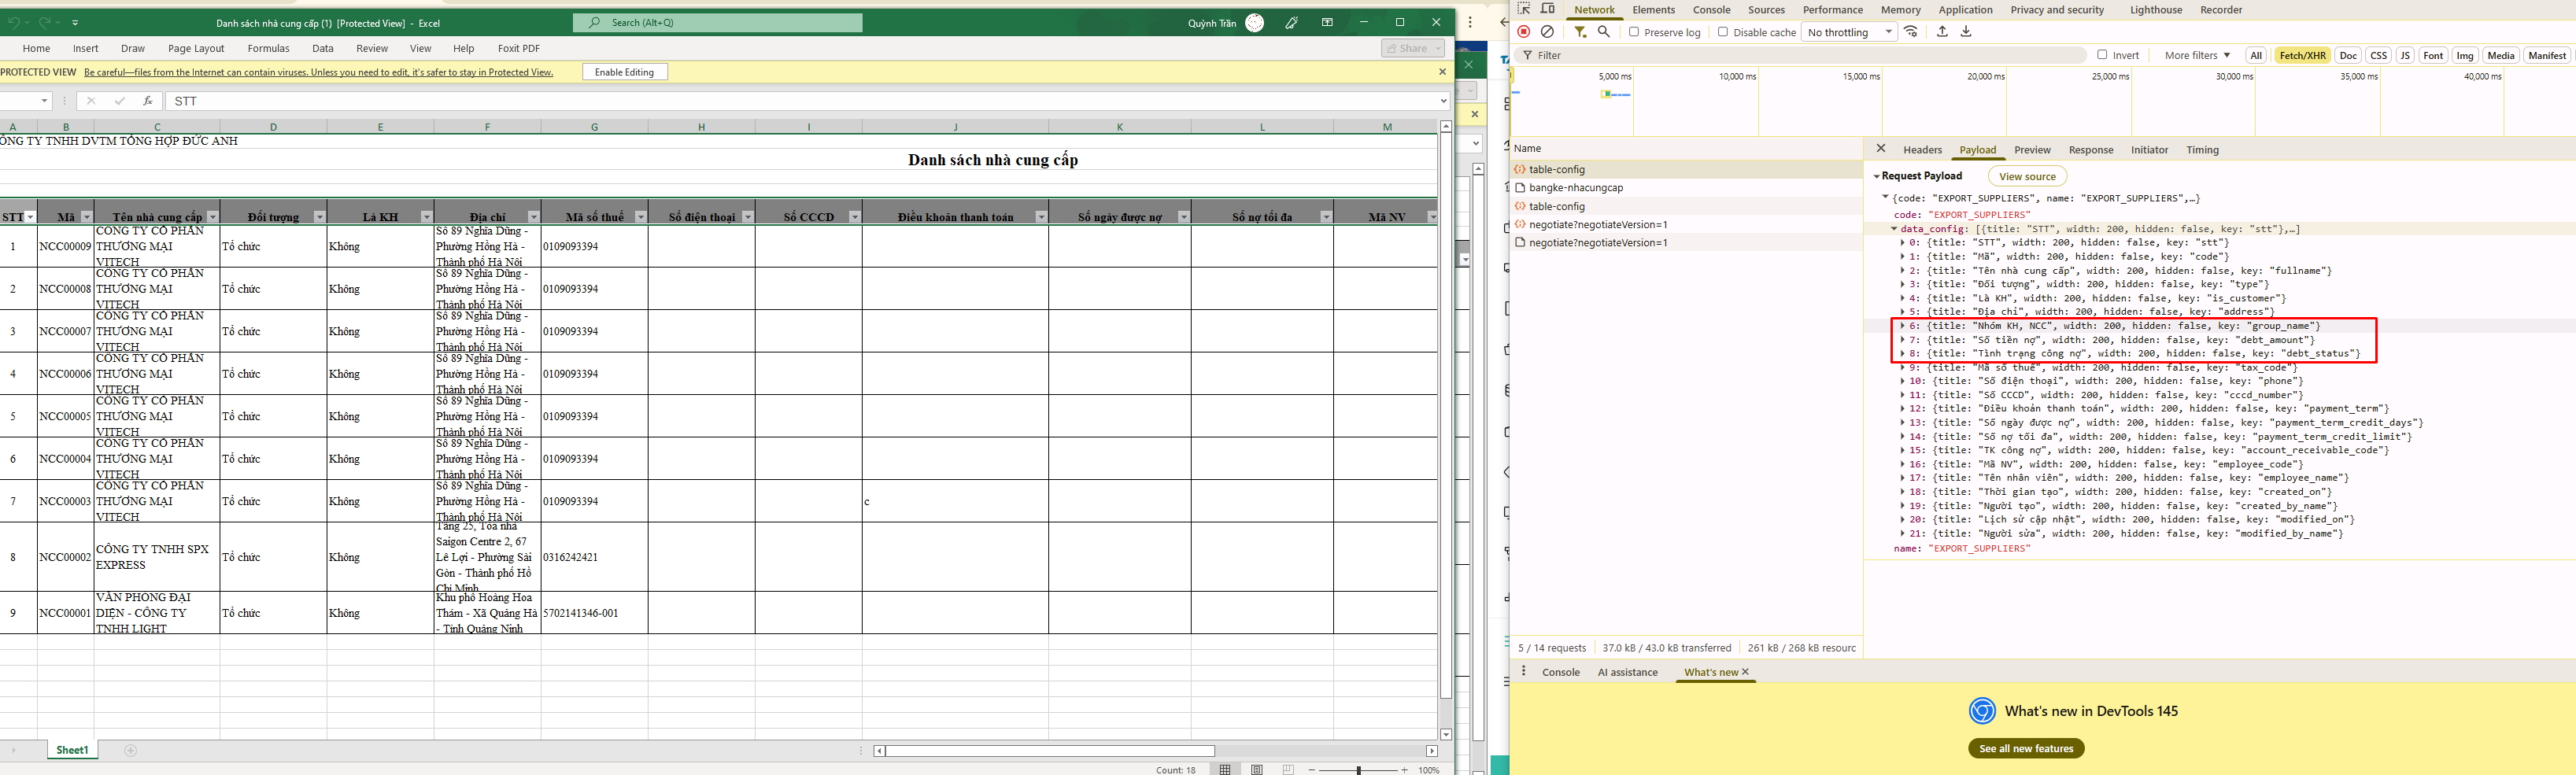Focus the network Filter input field
This screenshot has height=775, width=2576.
point(1809,55)
